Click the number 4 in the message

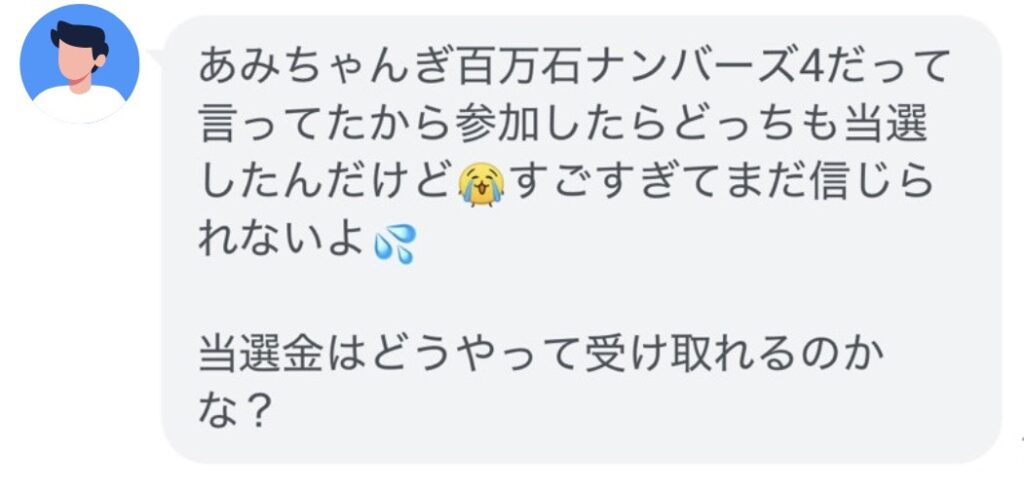(x=810, y=67)
